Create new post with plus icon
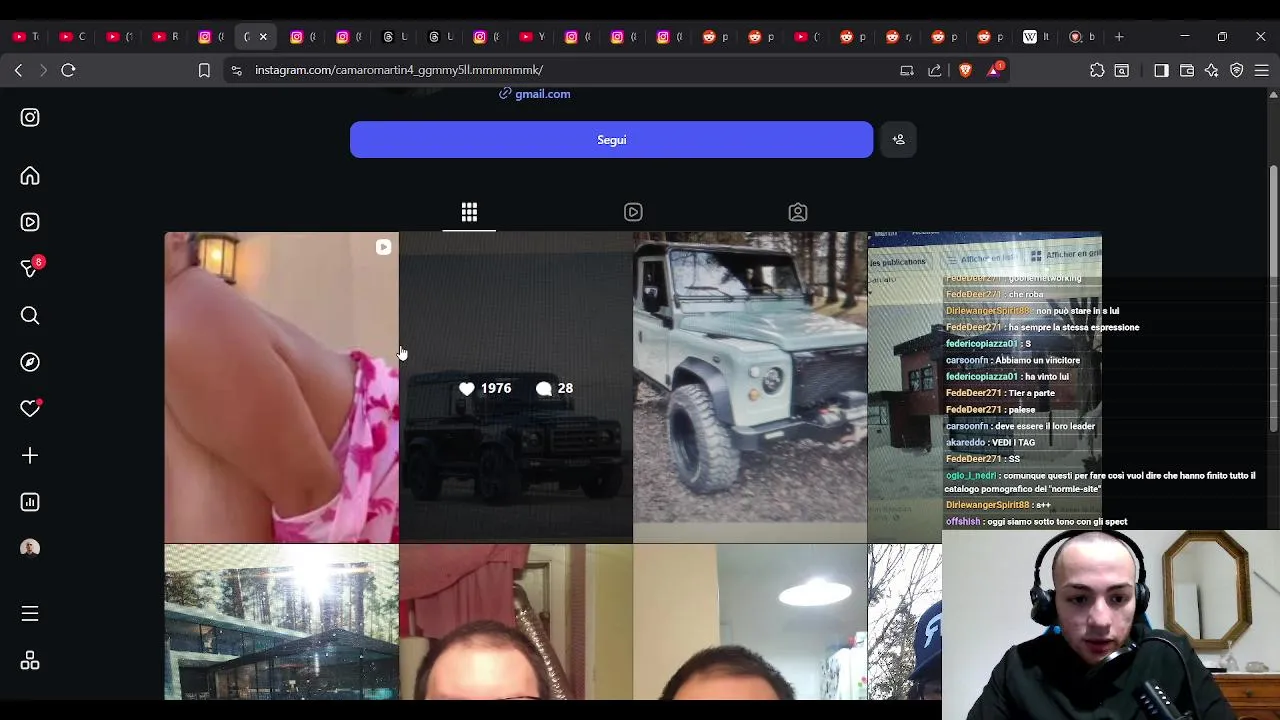1280x720 pixels. tap(30, 456)
